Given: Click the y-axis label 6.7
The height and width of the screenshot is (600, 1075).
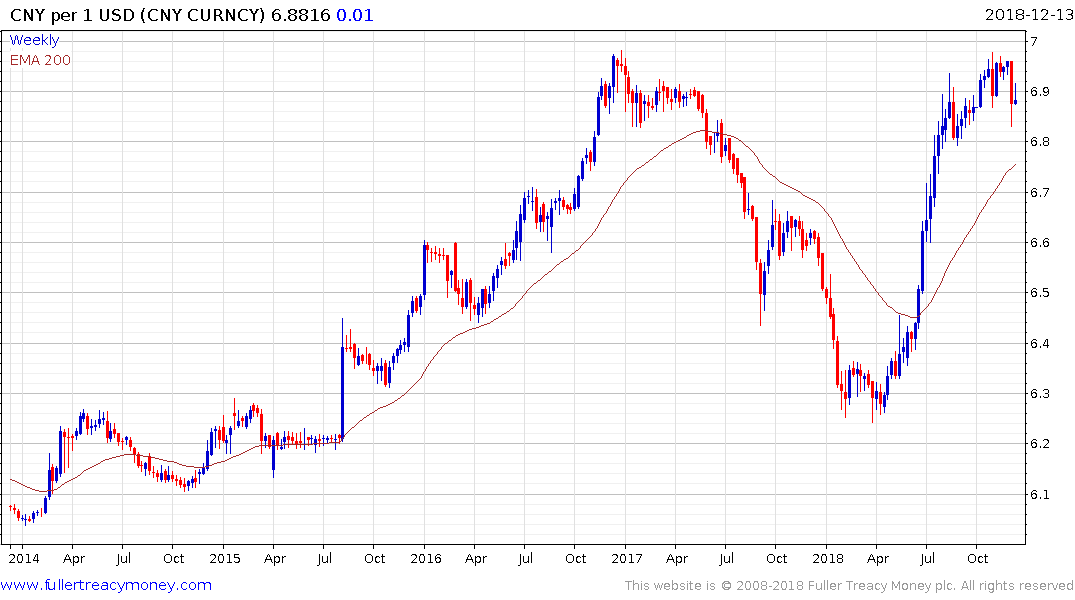Looking at the screenshot, I should pyautogui.click(x=1040, y=192).
